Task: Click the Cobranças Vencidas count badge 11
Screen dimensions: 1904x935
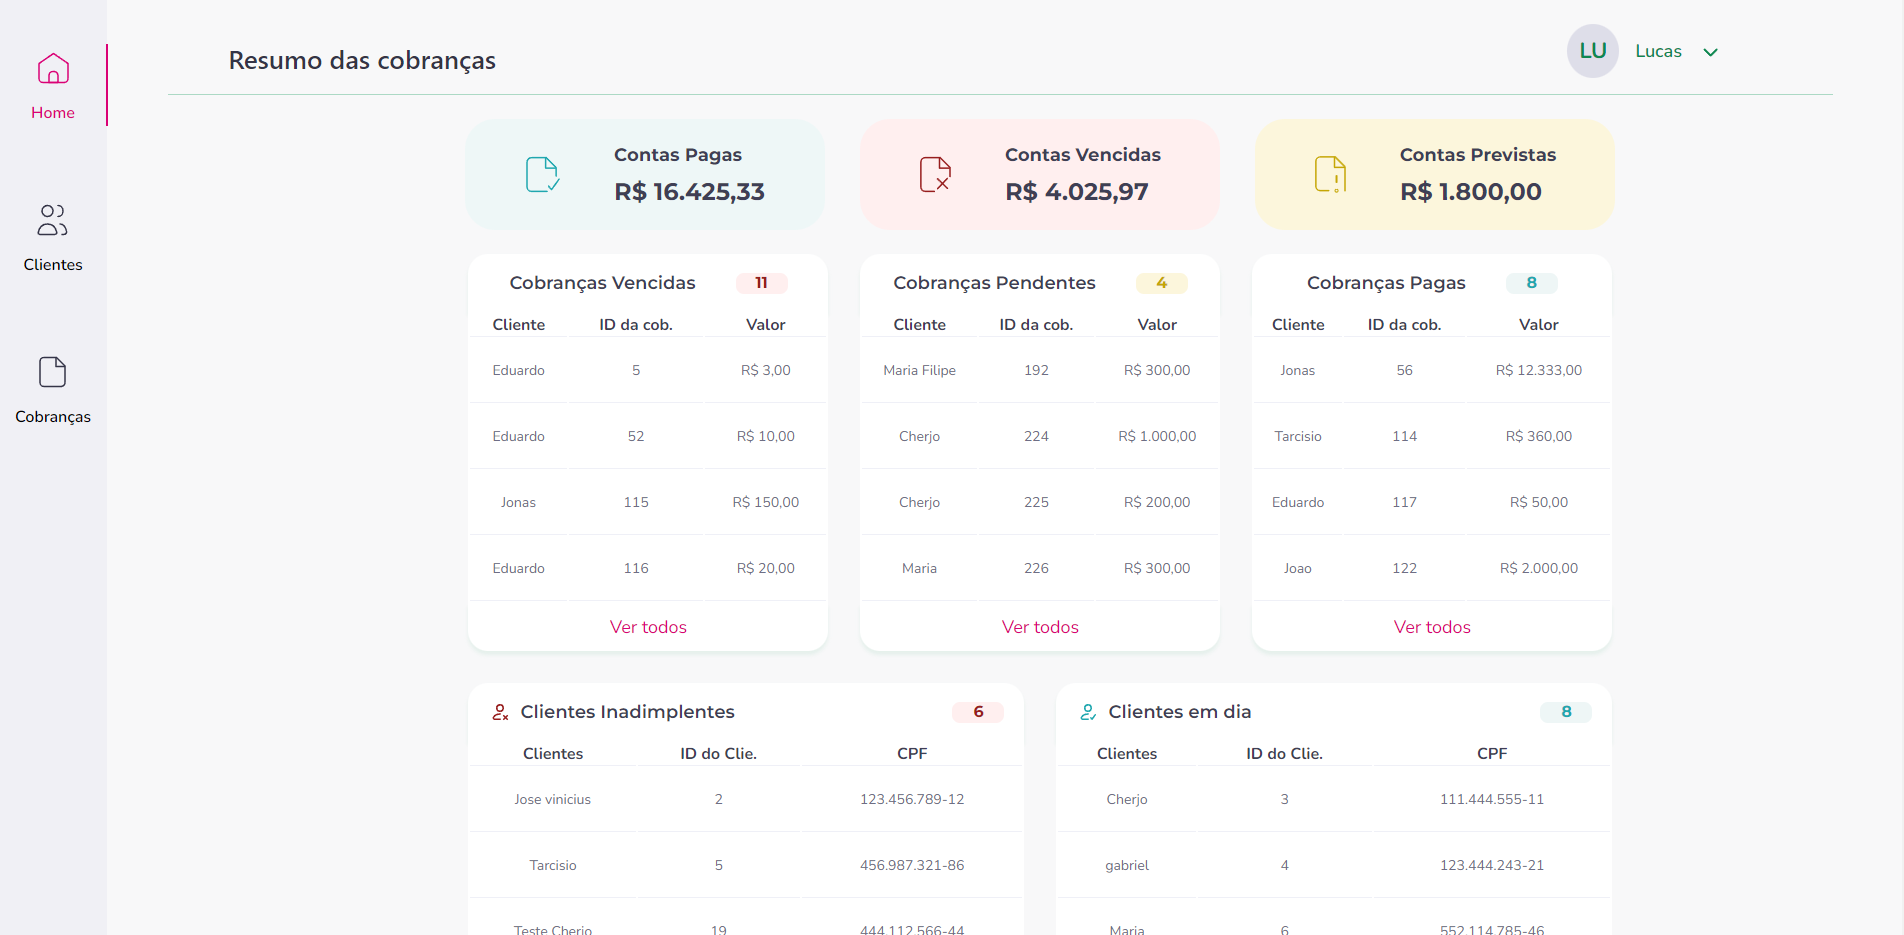Action: (x=762, y=283)
